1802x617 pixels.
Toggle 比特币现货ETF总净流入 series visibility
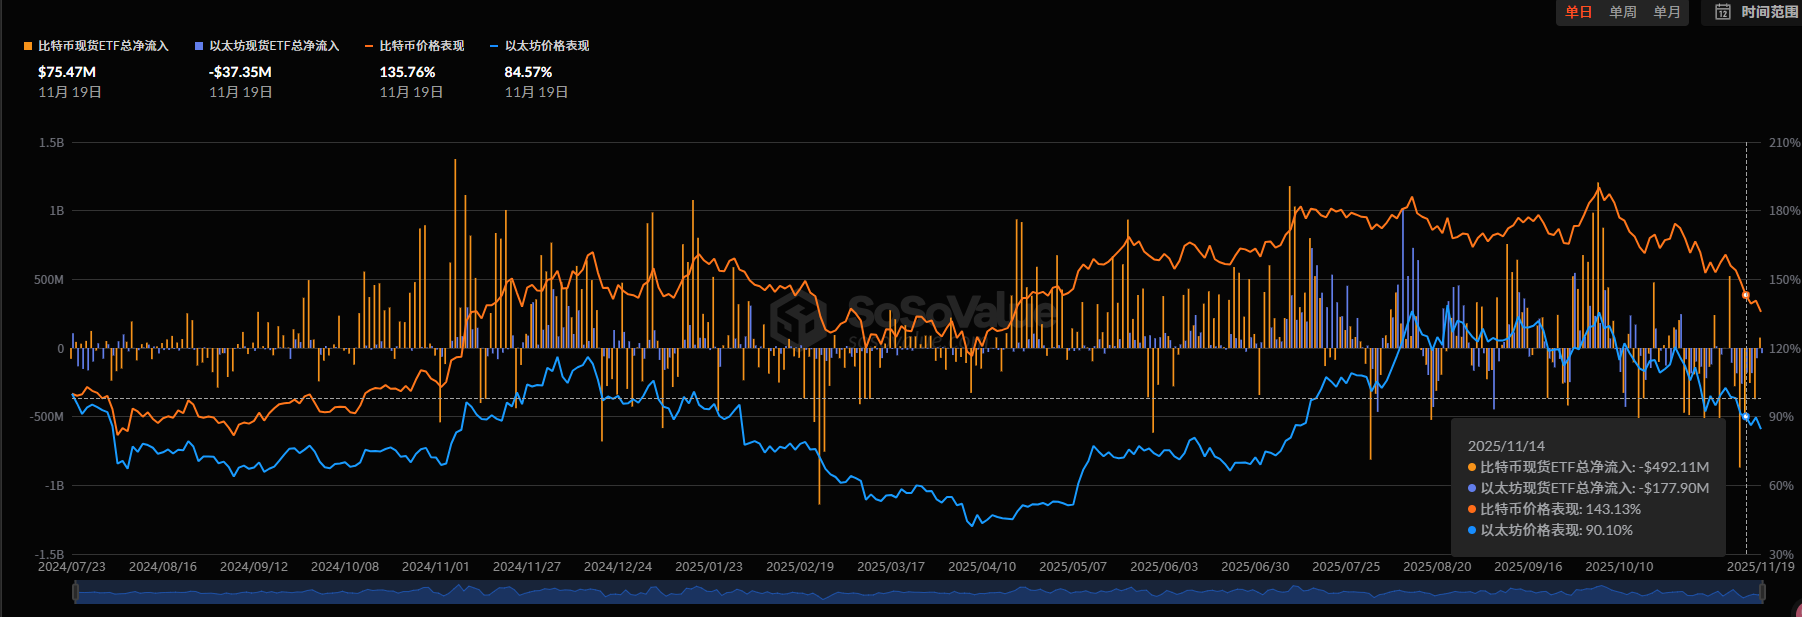coord(103,46)
